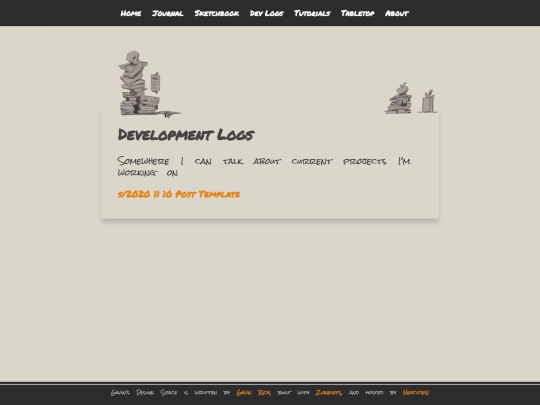Screen dimensions: 540x405
Task: Visit the Neocities link in footer
Action: click(416, 393)
